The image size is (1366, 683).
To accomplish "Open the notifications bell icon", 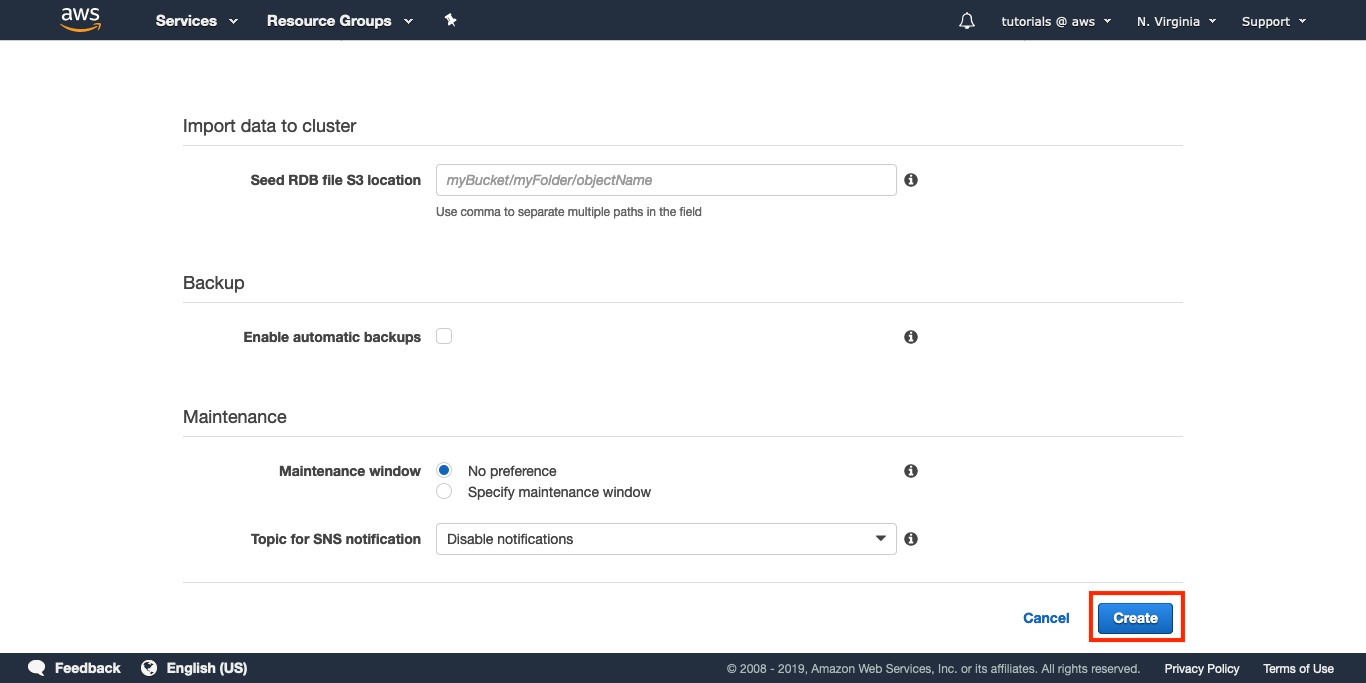I will (966, 21).
